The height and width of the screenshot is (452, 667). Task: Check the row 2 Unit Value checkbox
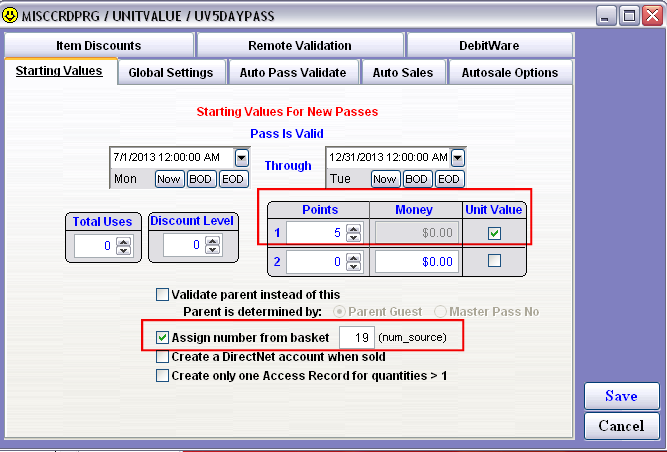point(494,260)
